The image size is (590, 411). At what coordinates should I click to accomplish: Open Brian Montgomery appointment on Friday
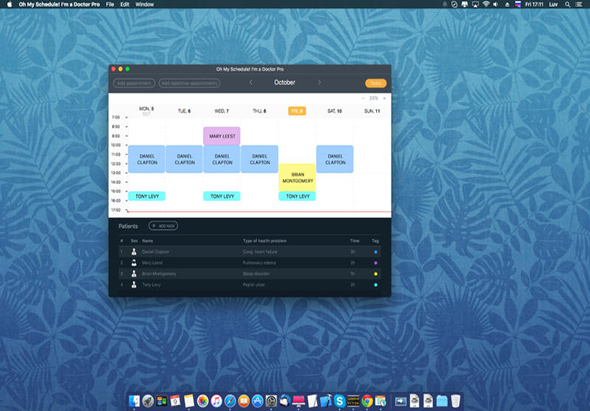(x=297, y=178)
